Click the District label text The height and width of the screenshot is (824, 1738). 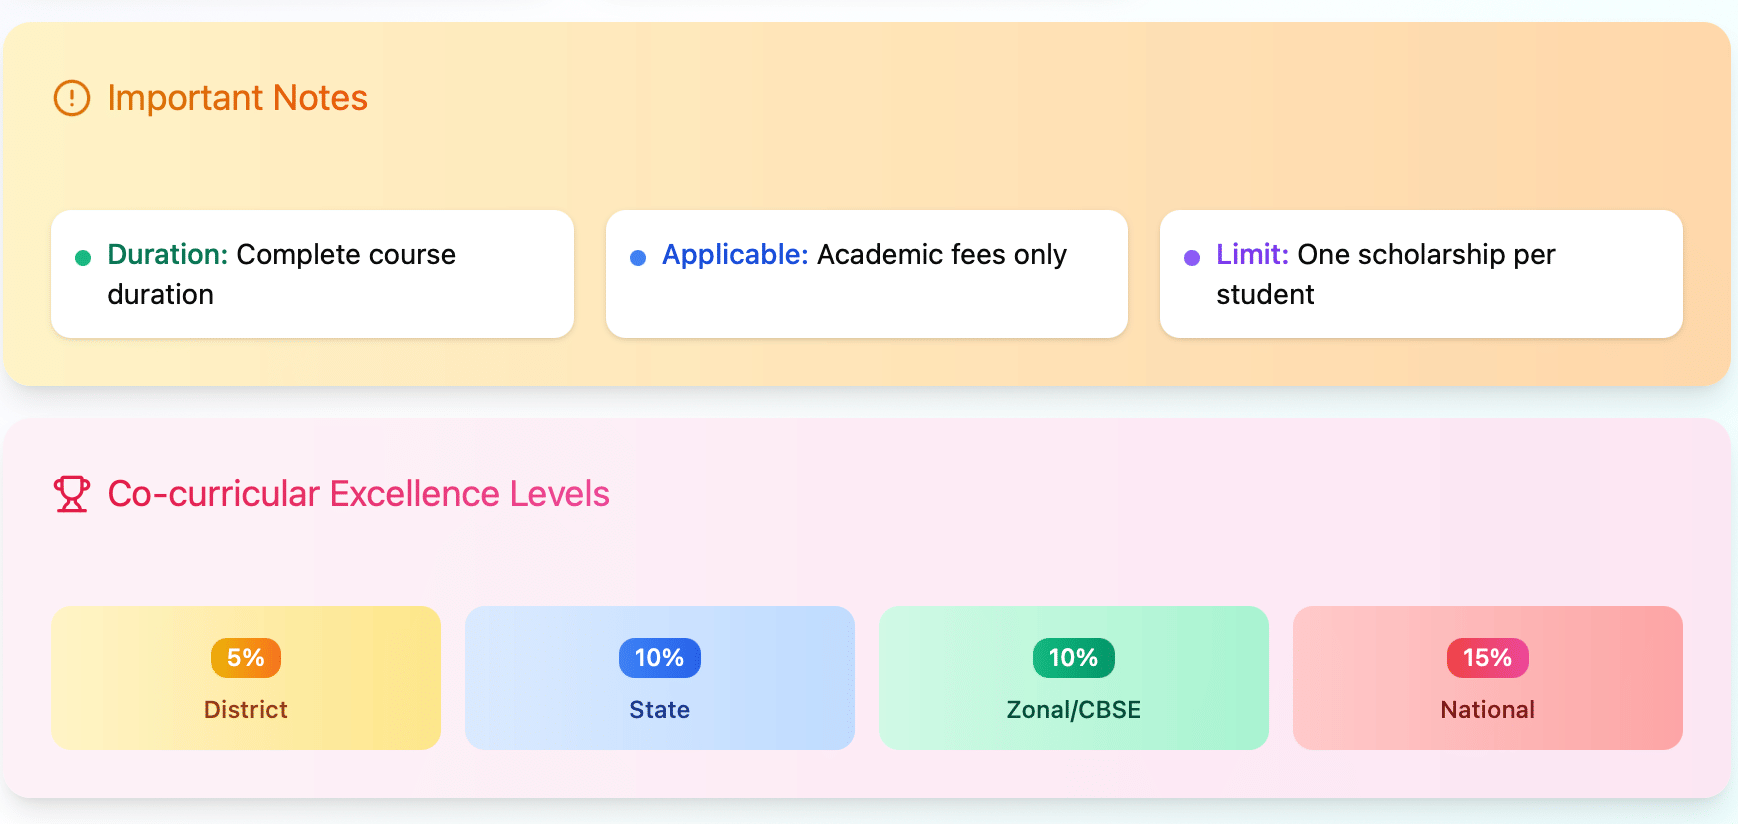tap(246, 710)
